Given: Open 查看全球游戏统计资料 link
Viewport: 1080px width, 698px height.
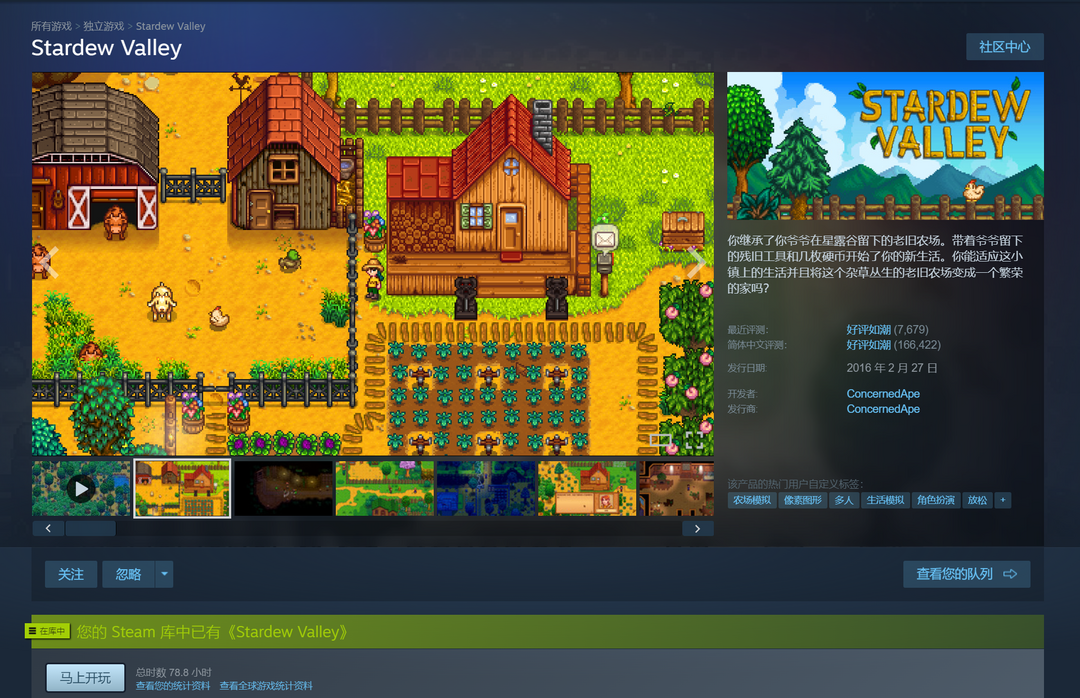Looking at the screenshot, I should (266, 686).
